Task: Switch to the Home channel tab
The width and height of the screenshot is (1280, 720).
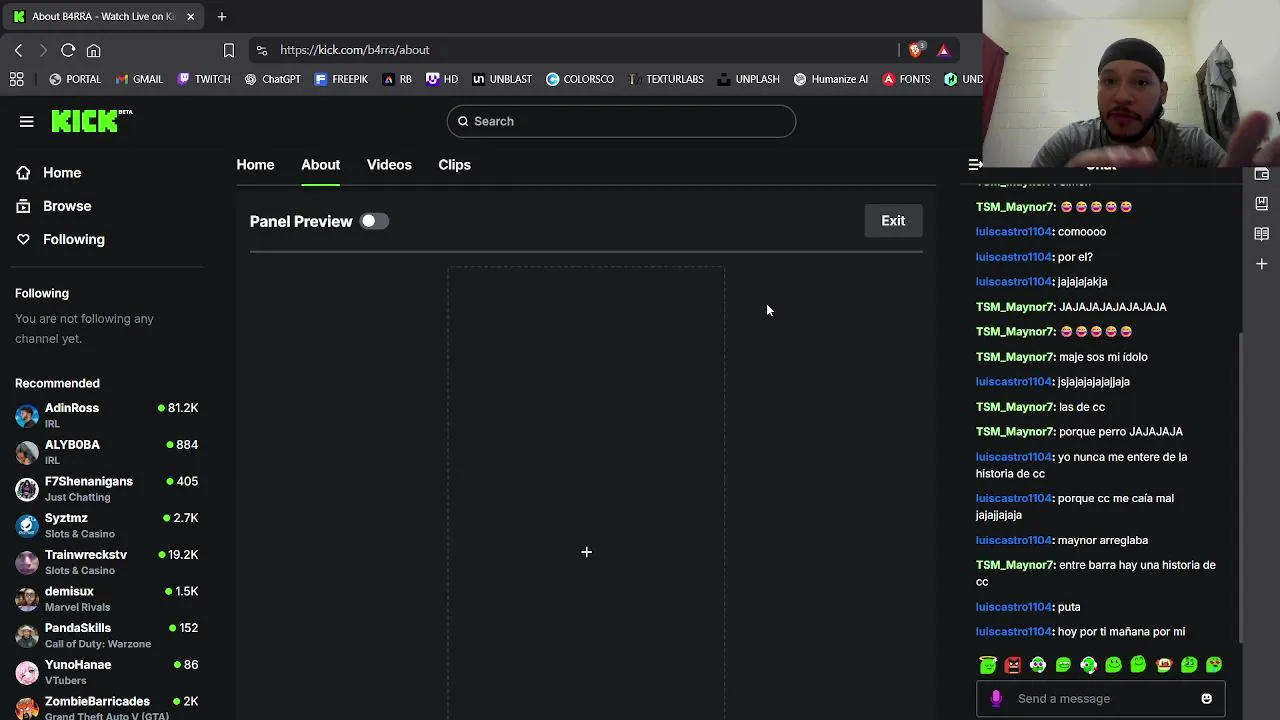Action: coord(255,165)
